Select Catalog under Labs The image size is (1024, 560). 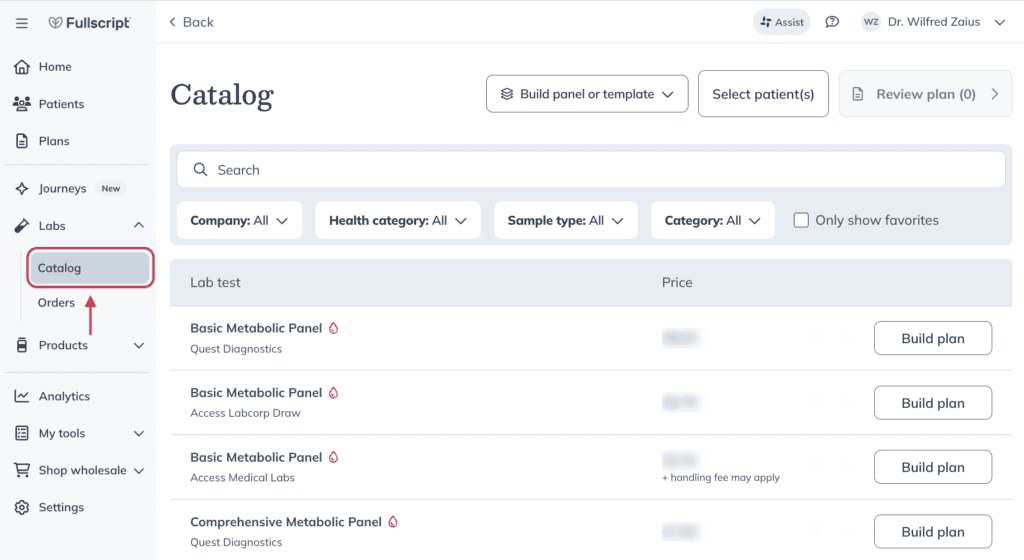coord(90,268)
